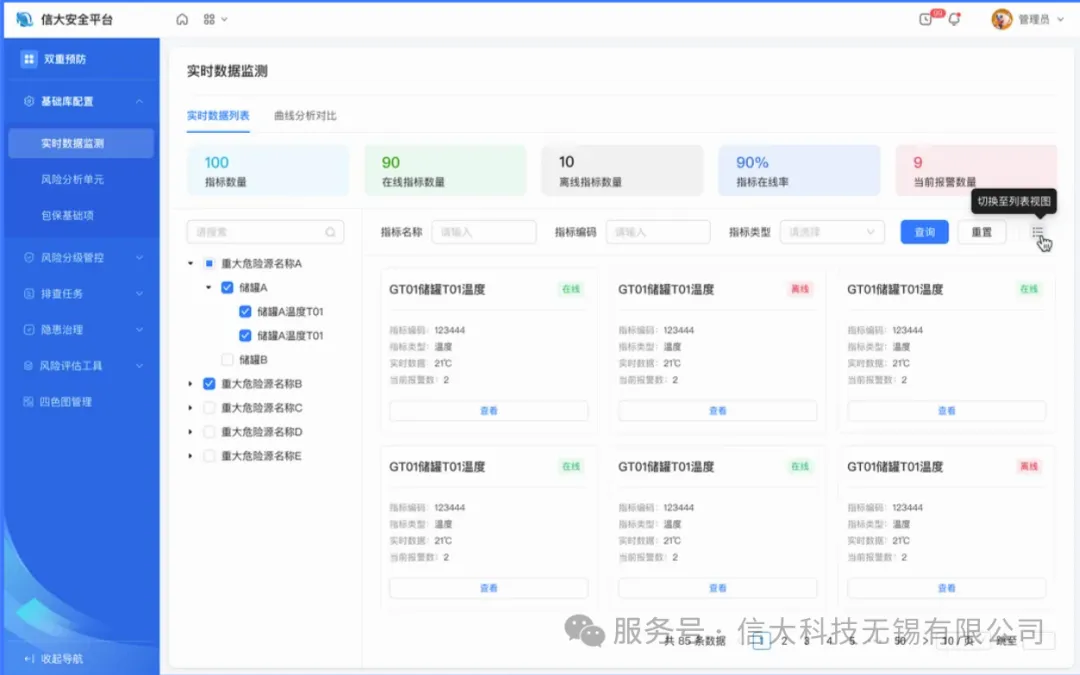Uncheck 重大危险源名称A checkbox

pyautogui.click(x=209, y=262)
